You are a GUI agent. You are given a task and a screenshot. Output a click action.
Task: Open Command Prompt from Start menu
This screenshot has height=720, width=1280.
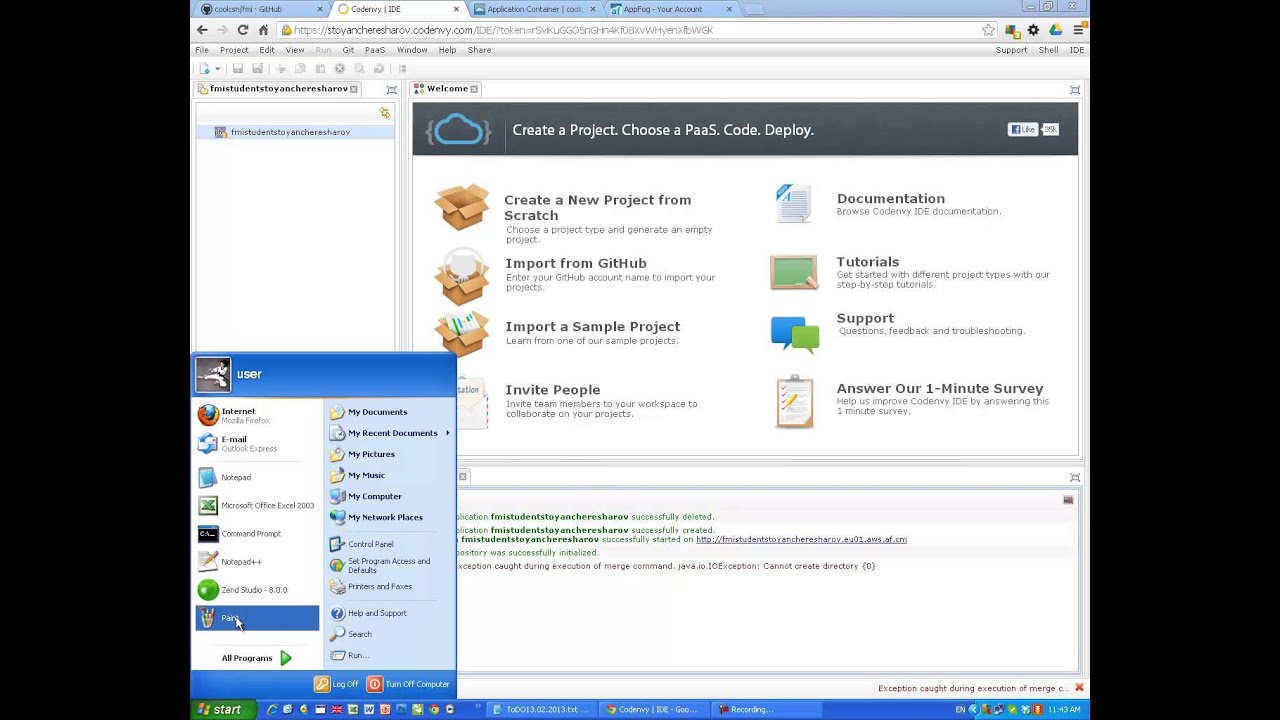(257, 533)
